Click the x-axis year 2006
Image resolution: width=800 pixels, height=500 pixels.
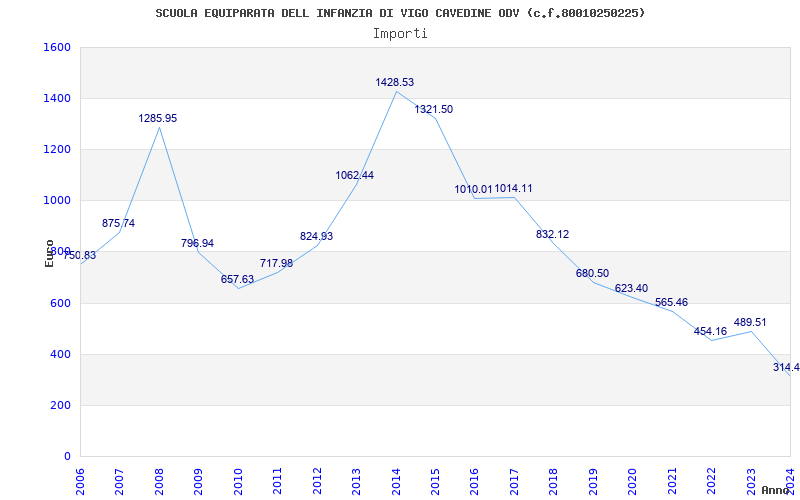coord(80,482)
